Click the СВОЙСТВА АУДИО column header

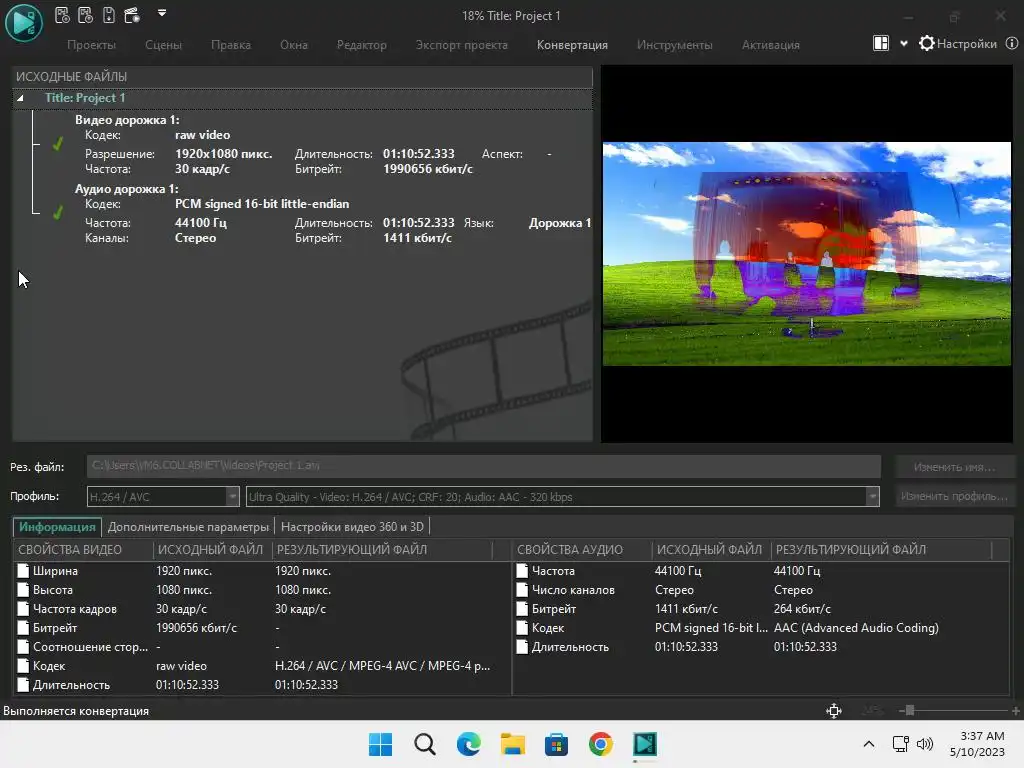(x=583, y=550)
